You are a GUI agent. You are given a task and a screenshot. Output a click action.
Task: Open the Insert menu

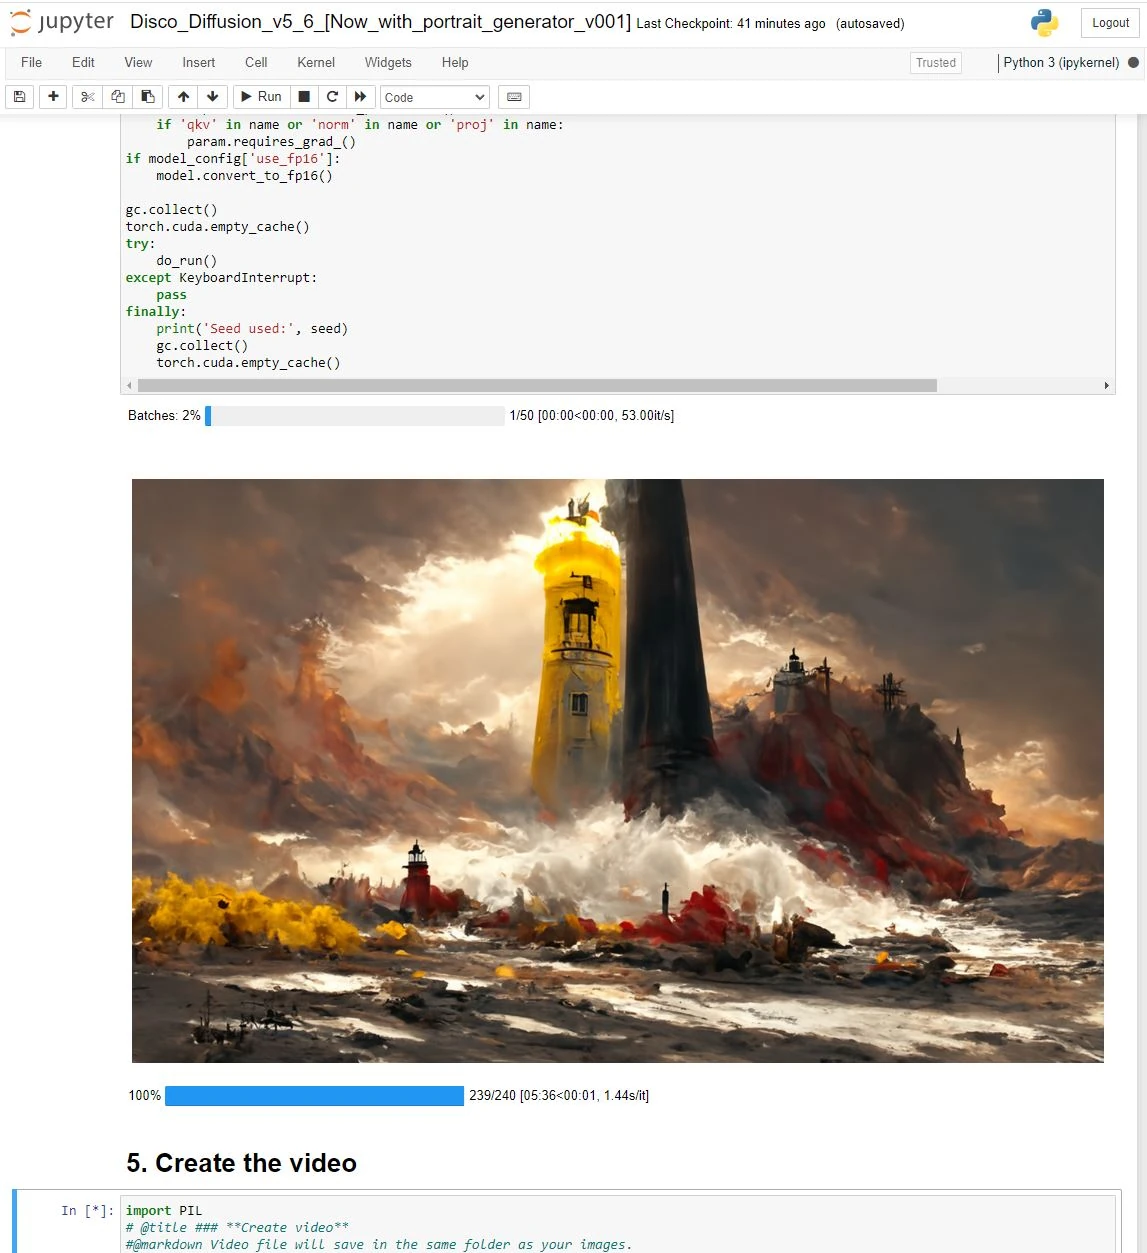pos(199,62)
